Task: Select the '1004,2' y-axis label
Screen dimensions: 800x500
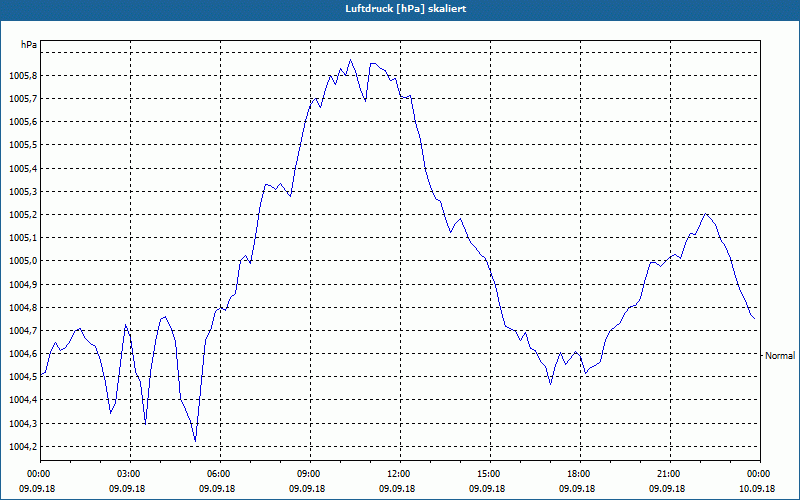Action: (x=23, y=446)
